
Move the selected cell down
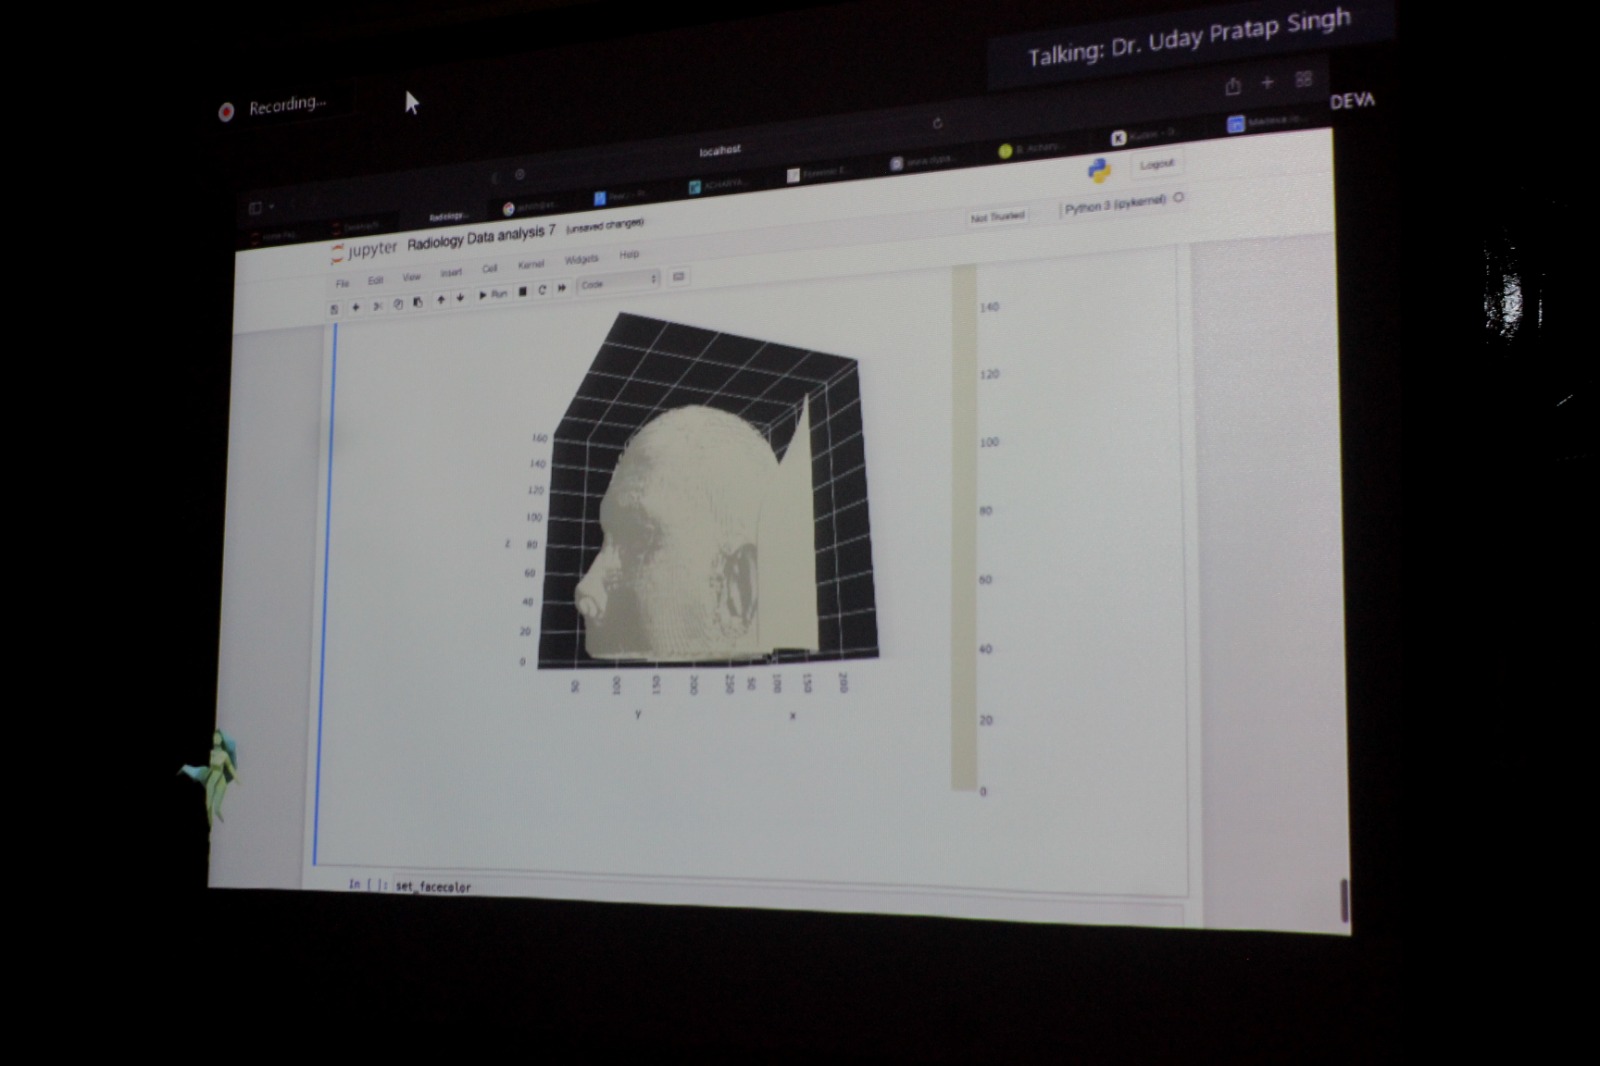[x=460, y=298]
